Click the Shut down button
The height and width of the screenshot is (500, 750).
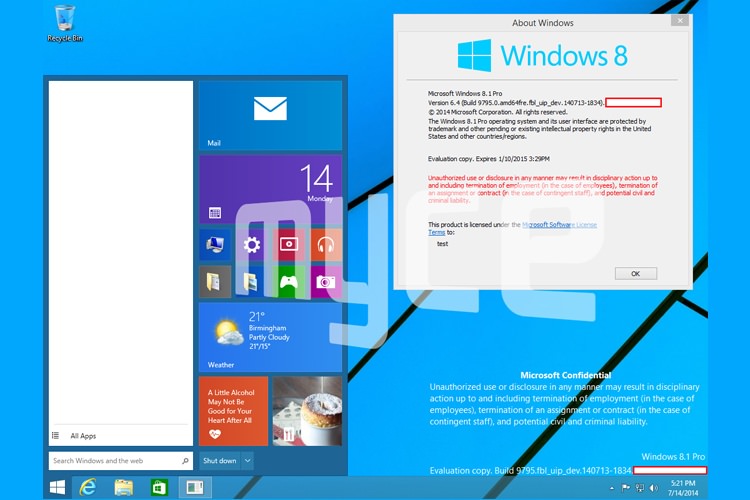[x=220, y=461]
